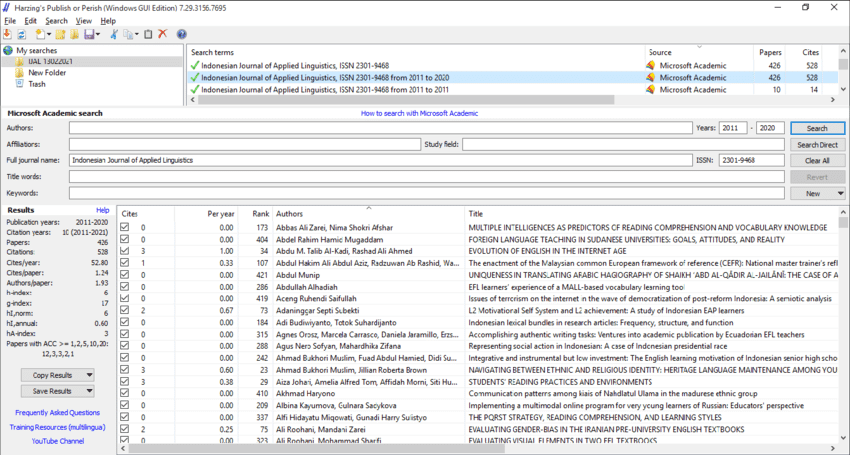
Task: Click the floppy disk save icon
Action: tap(89, 34)
